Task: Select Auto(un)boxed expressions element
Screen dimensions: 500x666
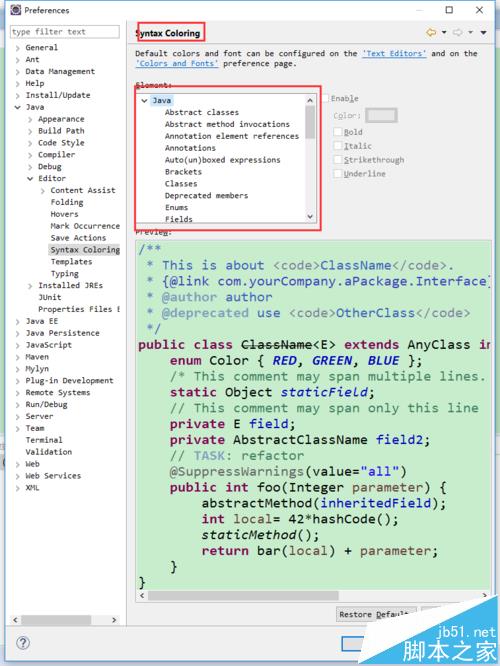Action: (223, 160)
